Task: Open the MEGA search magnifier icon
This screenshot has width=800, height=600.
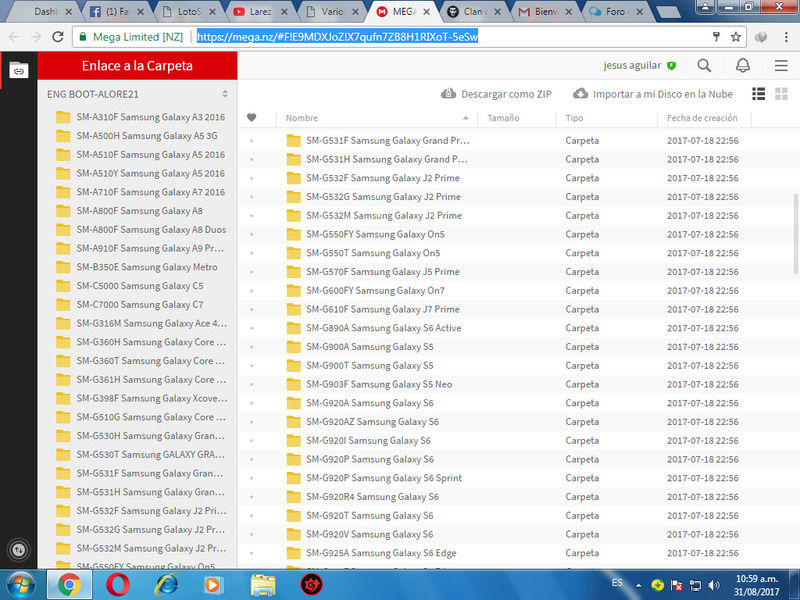Action: coord(704,65)
